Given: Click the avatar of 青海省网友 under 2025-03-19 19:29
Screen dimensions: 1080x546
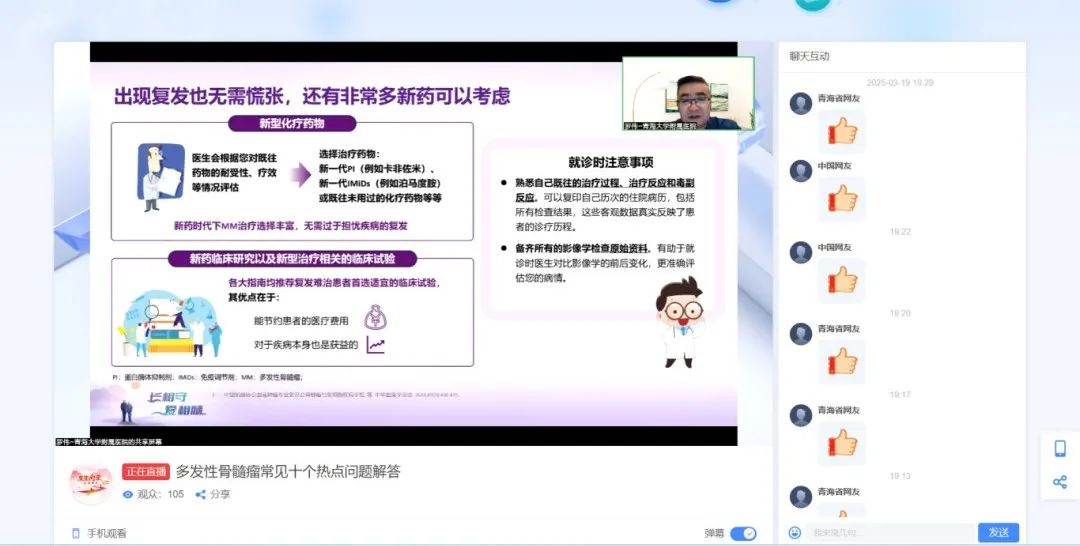Looking at the screenshot, I should point(800,104).
